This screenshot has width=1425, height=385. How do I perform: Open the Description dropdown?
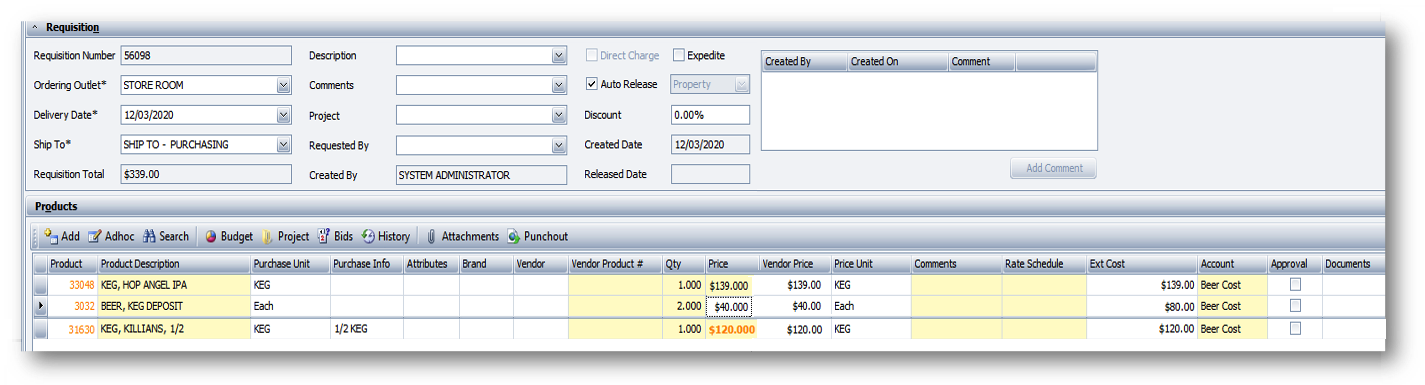point(560,56)
